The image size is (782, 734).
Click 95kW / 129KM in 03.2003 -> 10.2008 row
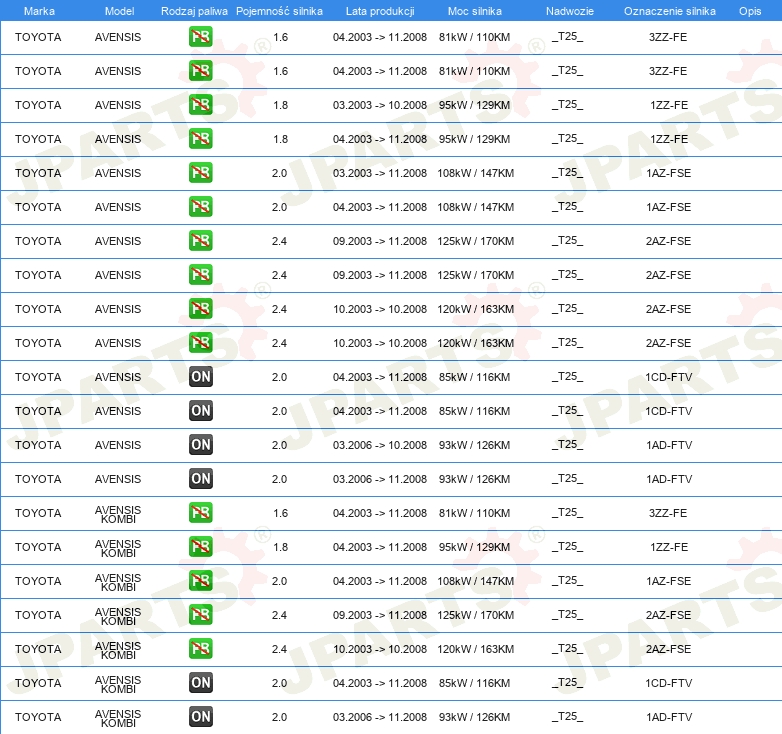click(475, 105)
